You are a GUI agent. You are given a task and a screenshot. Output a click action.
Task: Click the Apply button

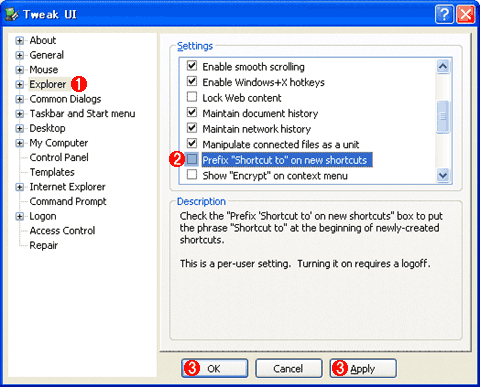pos(363,368)
